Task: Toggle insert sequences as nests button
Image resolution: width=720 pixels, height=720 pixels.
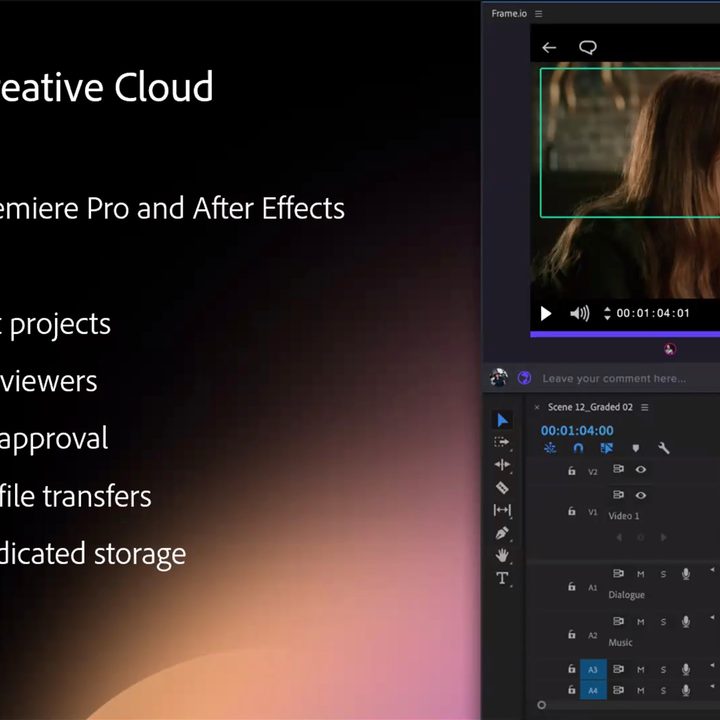Action: pyautogui.click(x=550, y=448)
